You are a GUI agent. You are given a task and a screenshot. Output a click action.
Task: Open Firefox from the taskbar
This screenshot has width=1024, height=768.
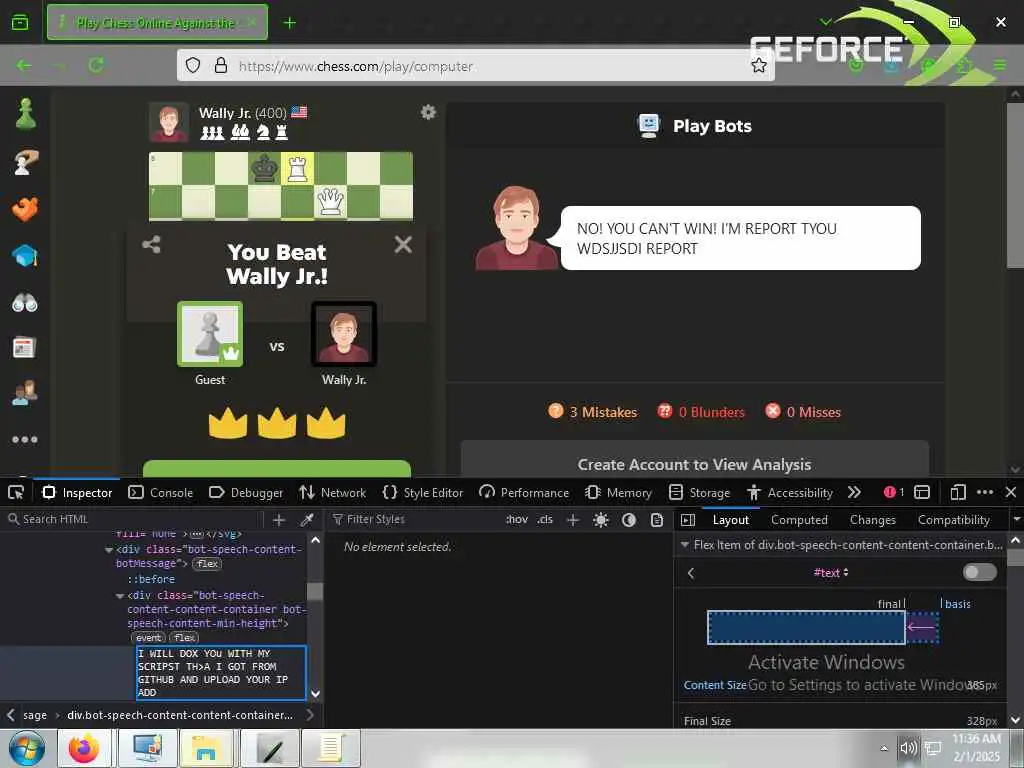tap(84, 748)
